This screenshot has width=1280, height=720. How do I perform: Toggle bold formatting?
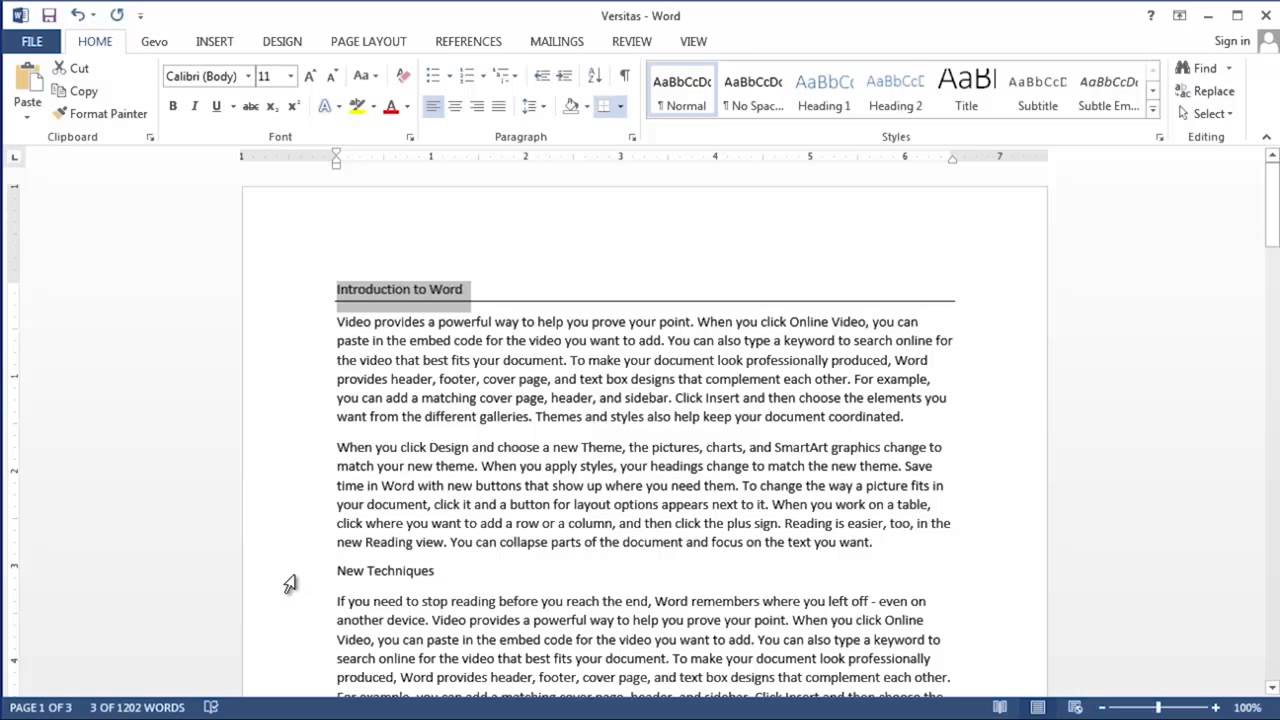173,106
